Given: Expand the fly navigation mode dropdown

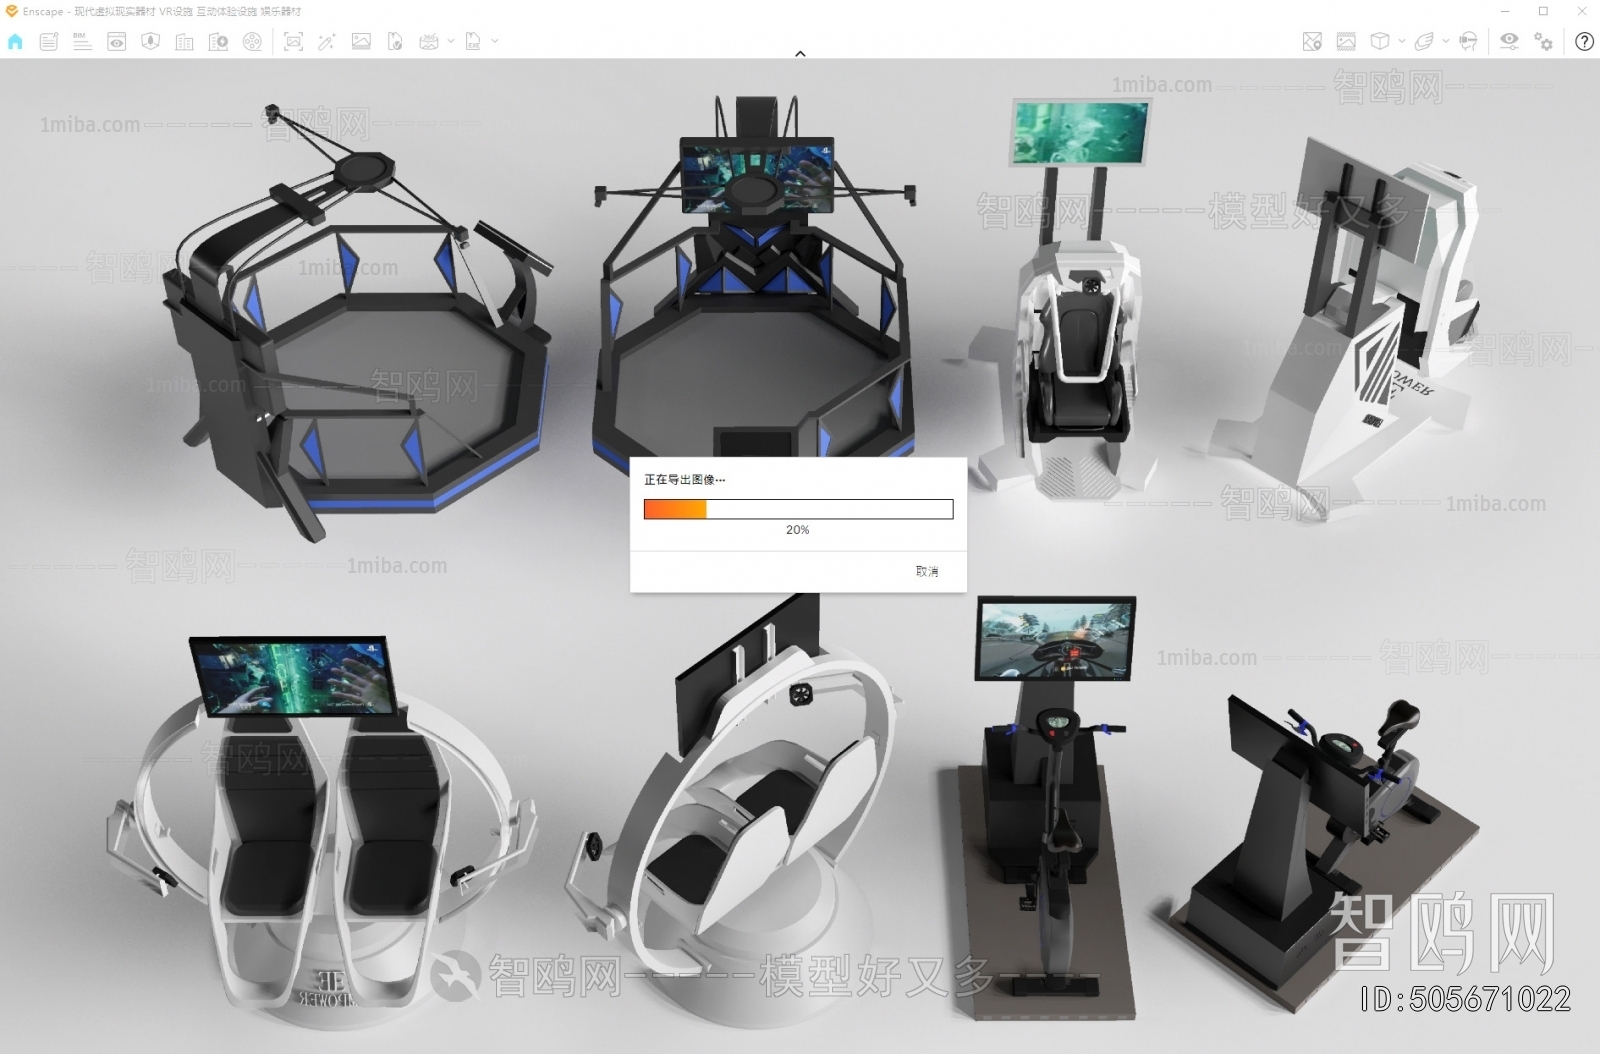Looking at the screenshot, I should click(1445, 41).
